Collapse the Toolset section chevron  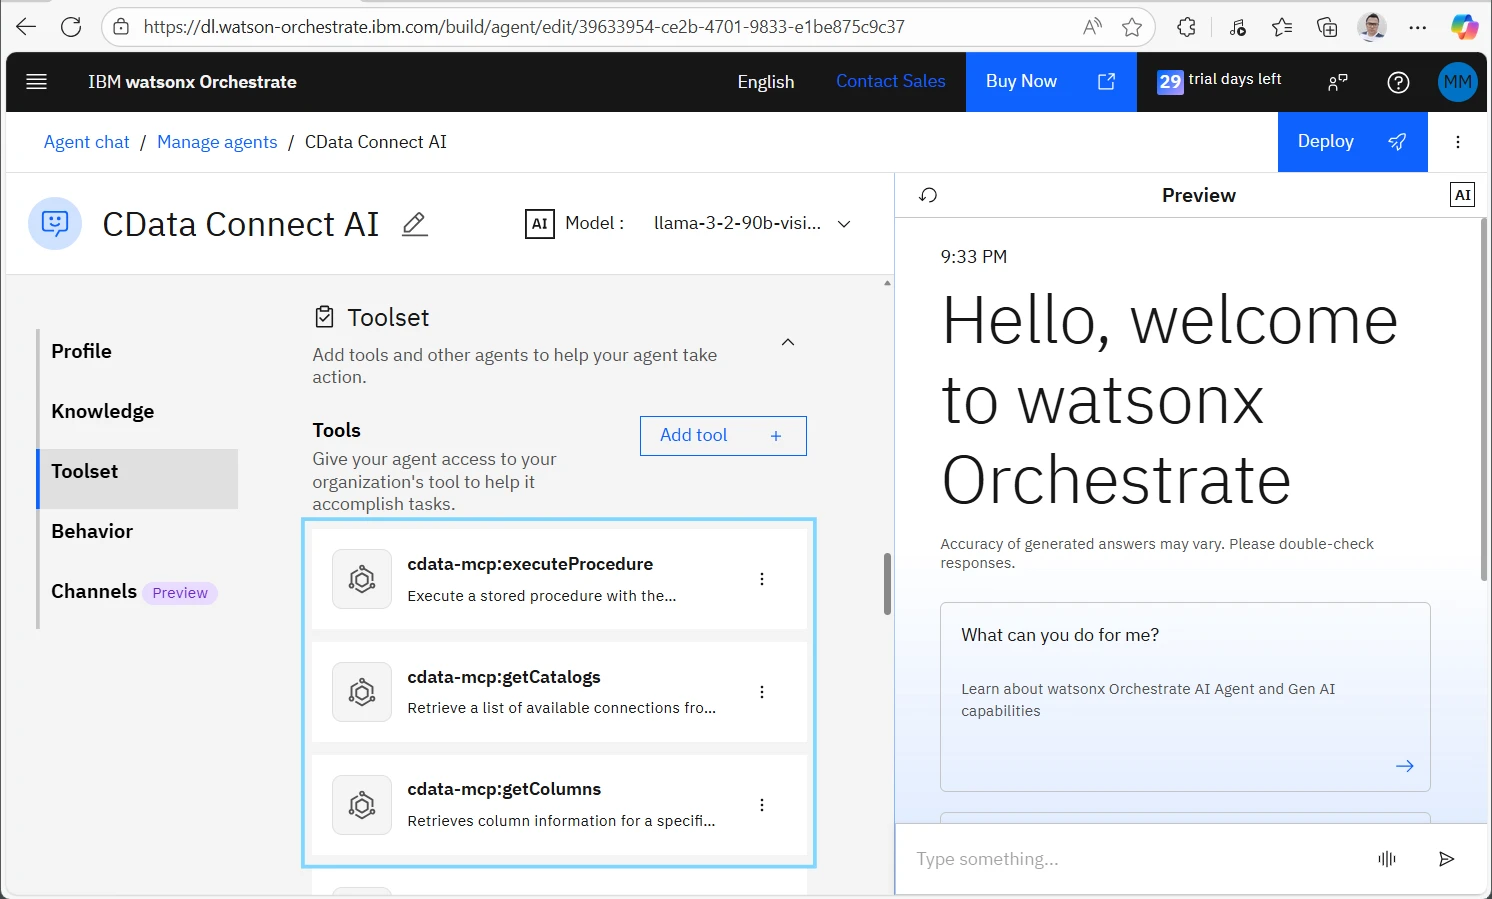pos(788,343)
